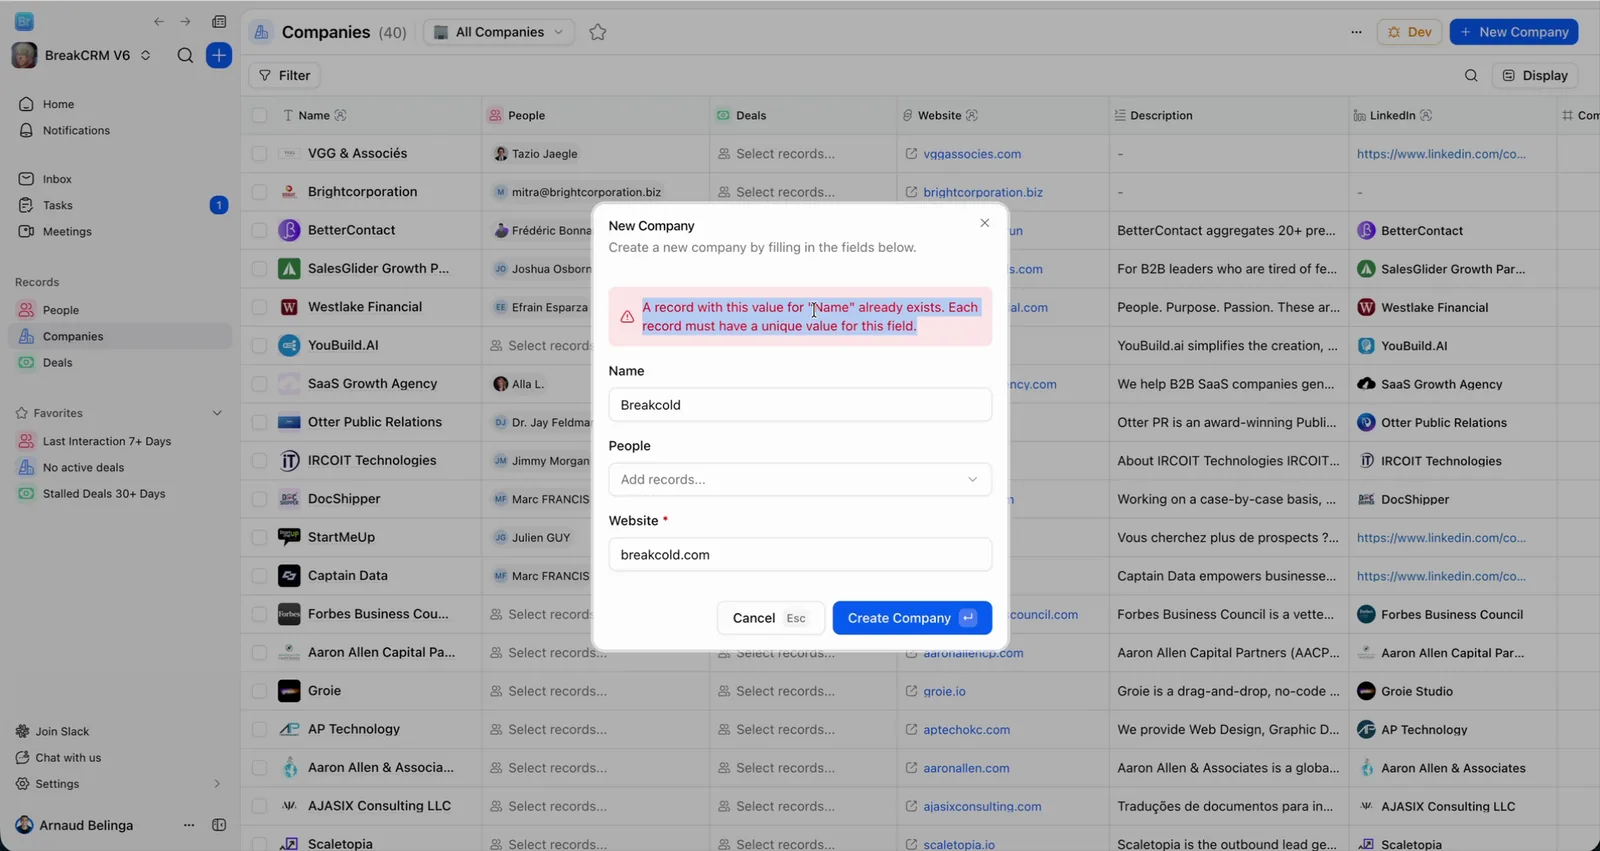Click the BetterContact company logo icon

[x=289, y=230]
